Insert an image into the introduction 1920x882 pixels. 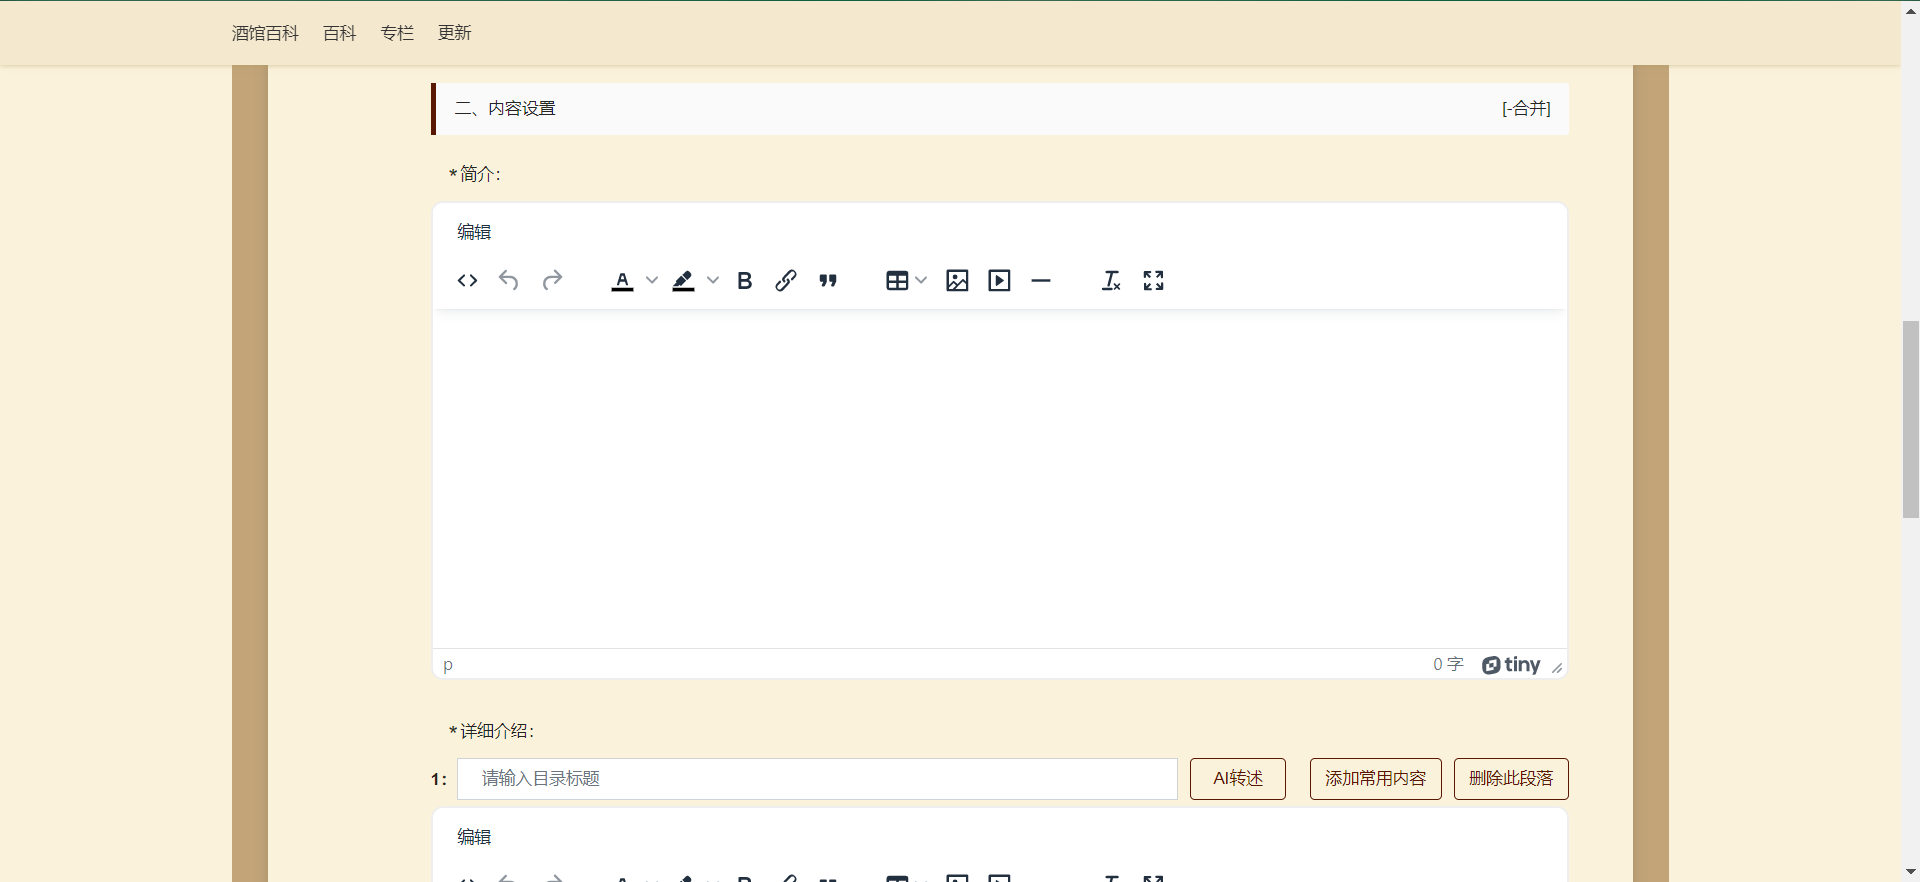point(957,281)
